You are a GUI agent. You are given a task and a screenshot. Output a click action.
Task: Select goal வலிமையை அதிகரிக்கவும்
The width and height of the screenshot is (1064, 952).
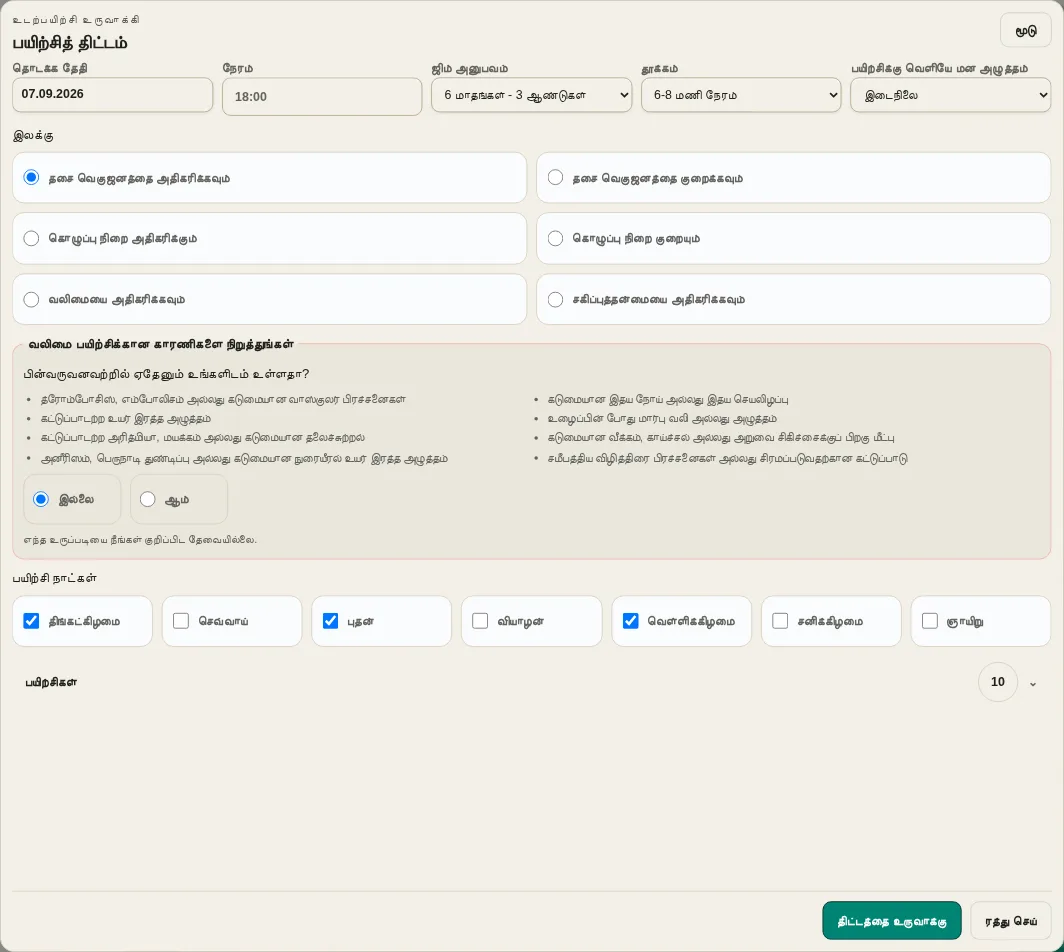point(269,299)
